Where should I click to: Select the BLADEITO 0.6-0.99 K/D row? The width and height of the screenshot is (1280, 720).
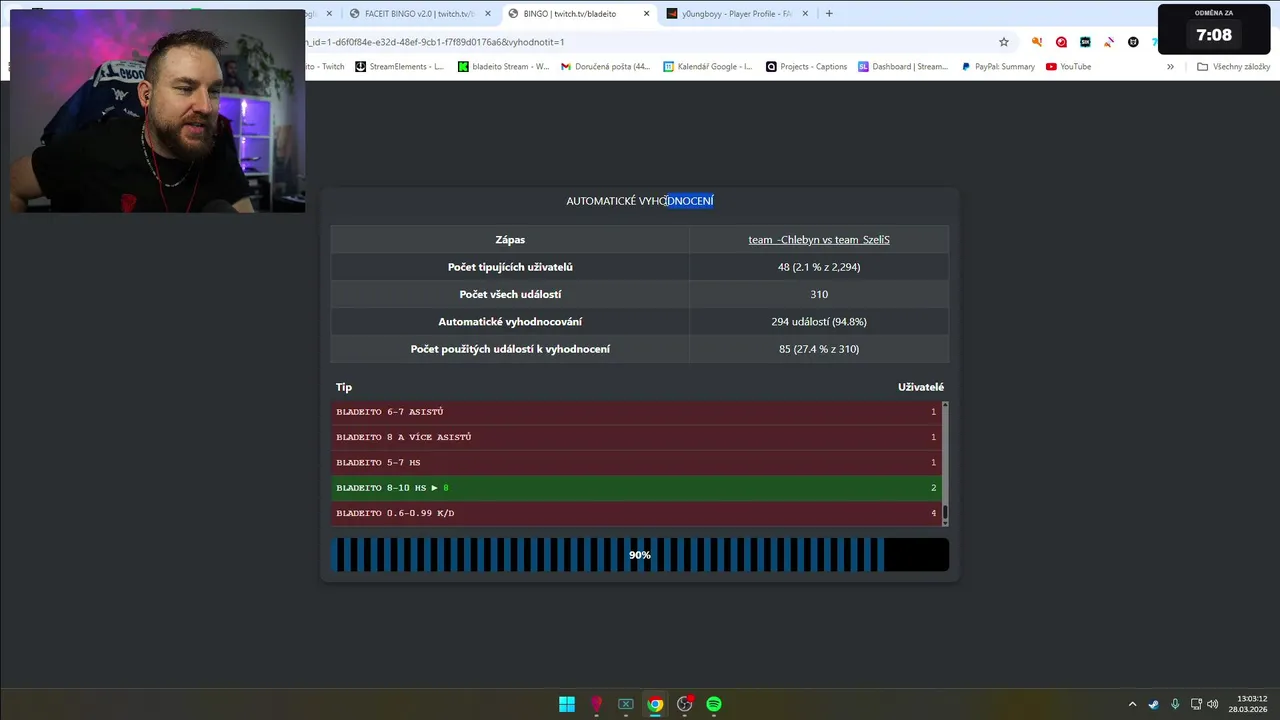pos(636,513)
